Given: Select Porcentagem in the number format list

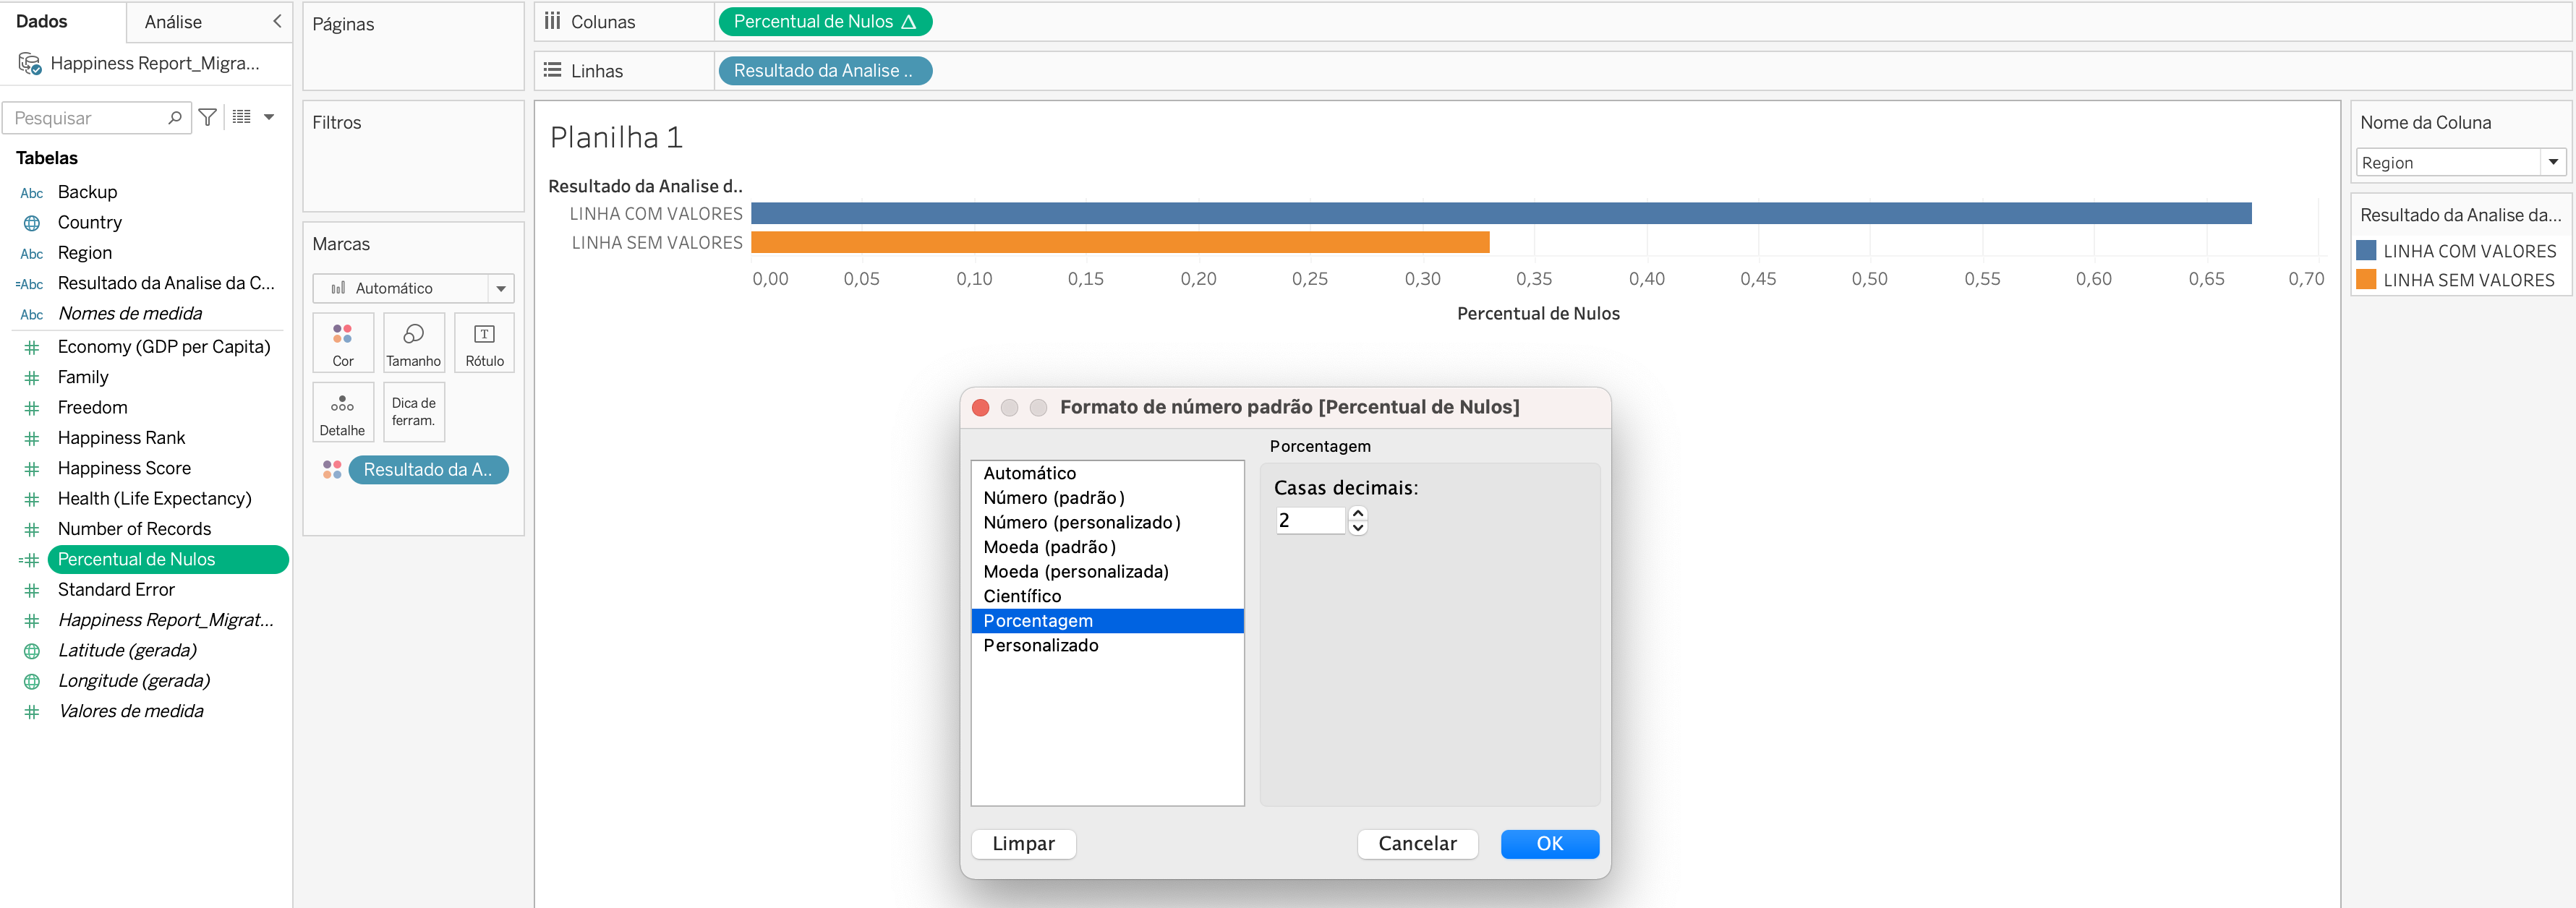Looking at the screenshot, I should (1038, 620).
